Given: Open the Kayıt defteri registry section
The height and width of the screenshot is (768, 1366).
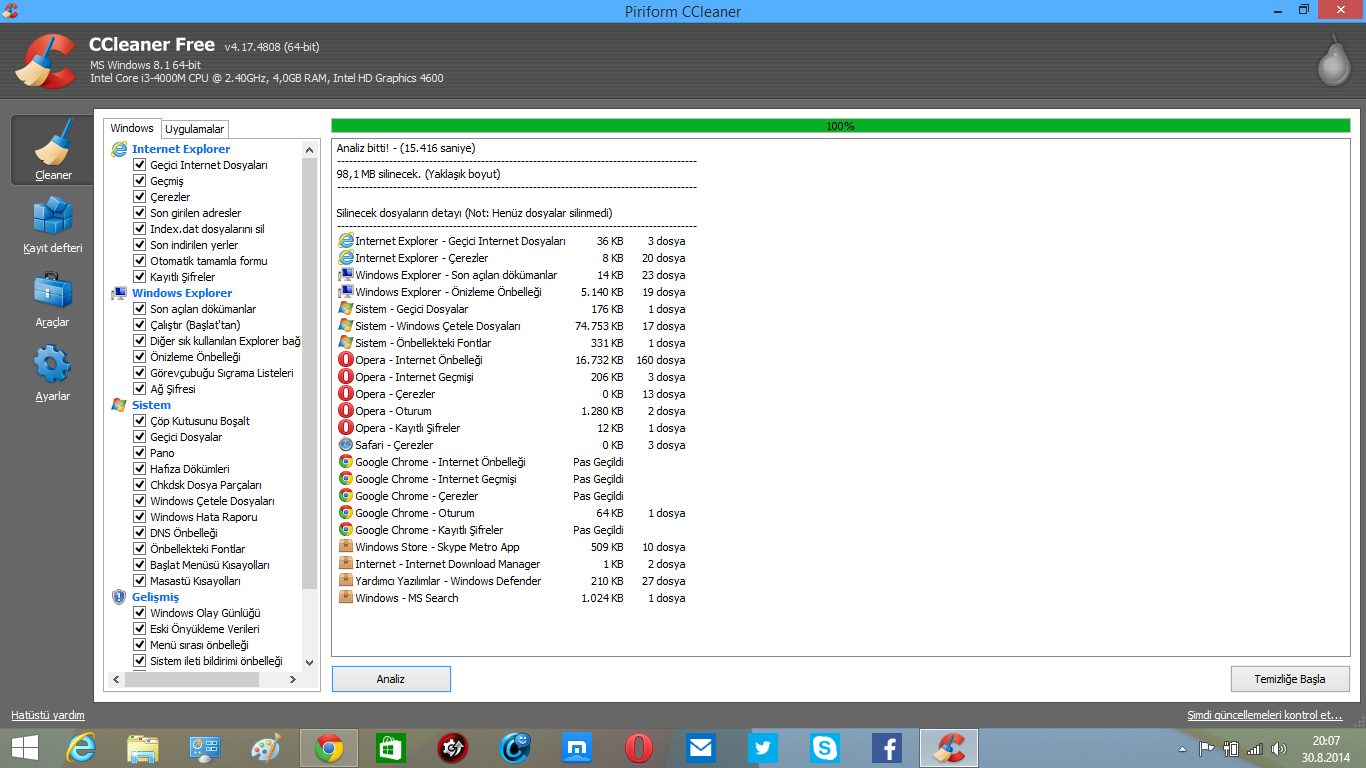Looking at the screenshot, I should pos(53,225).
